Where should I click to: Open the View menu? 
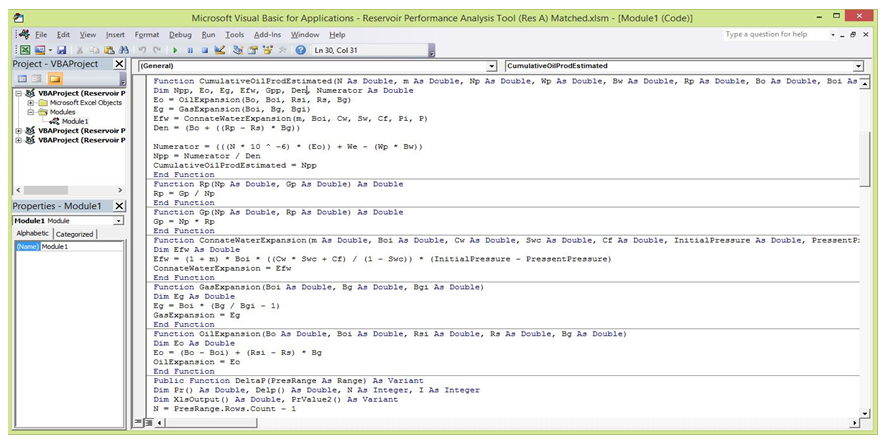88,35
